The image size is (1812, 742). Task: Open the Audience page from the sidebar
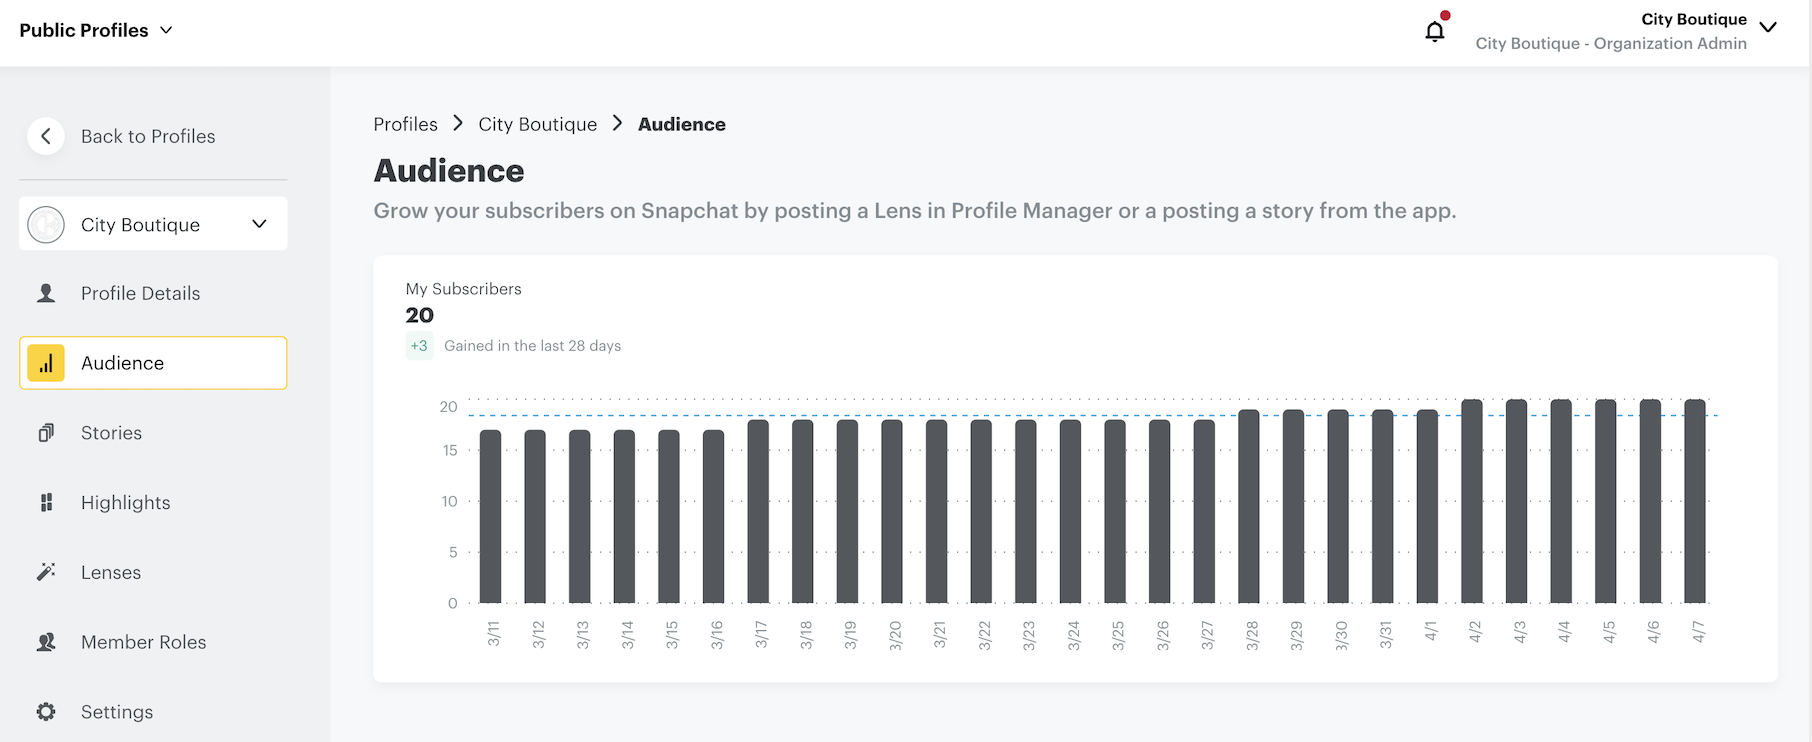(122, 363)
